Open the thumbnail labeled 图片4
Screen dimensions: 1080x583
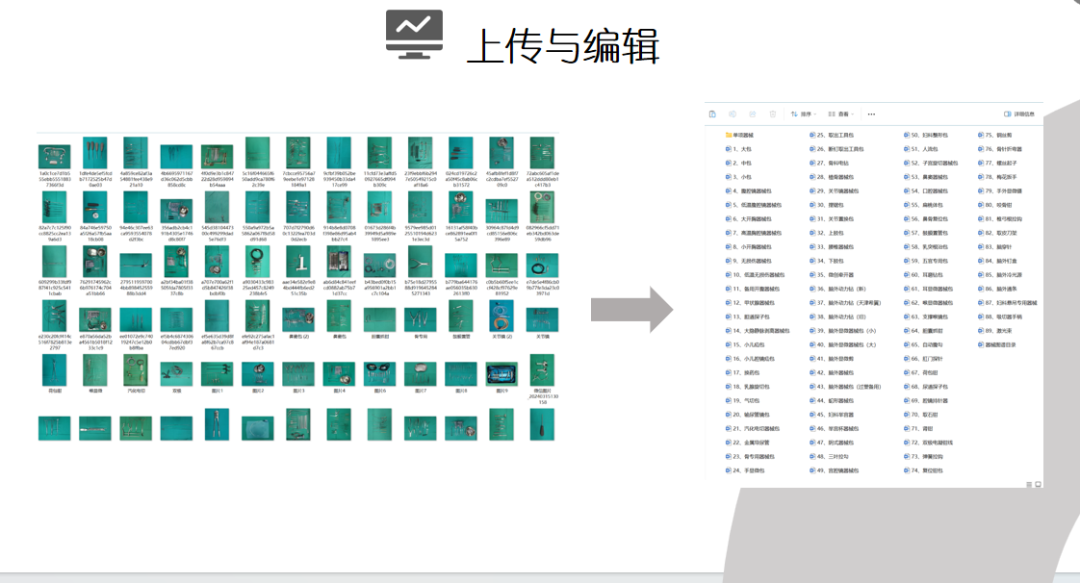339,376
